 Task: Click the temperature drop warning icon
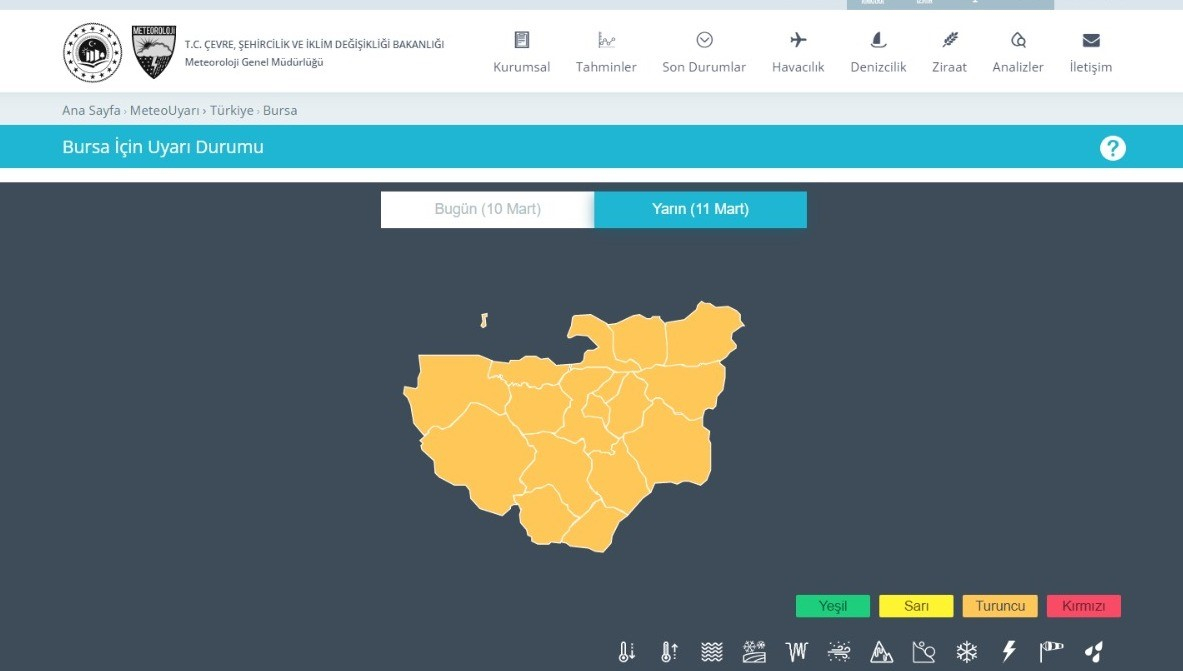click(x=627, y=652)
